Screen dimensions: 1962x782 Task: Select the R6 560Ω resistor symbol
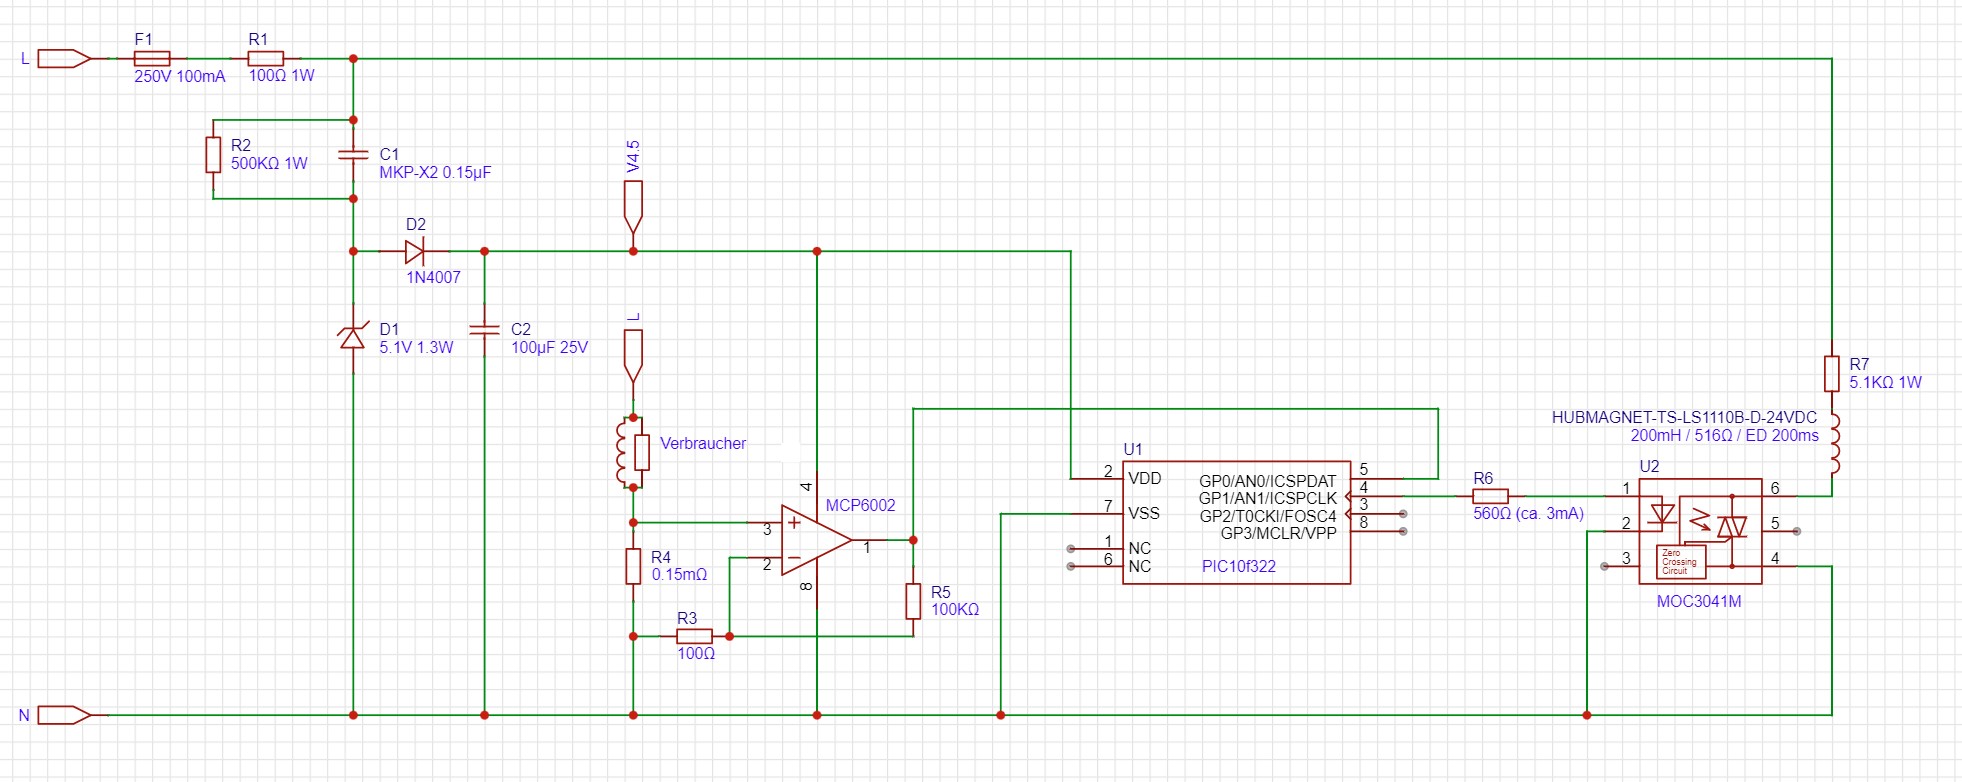pos(1490,496)
